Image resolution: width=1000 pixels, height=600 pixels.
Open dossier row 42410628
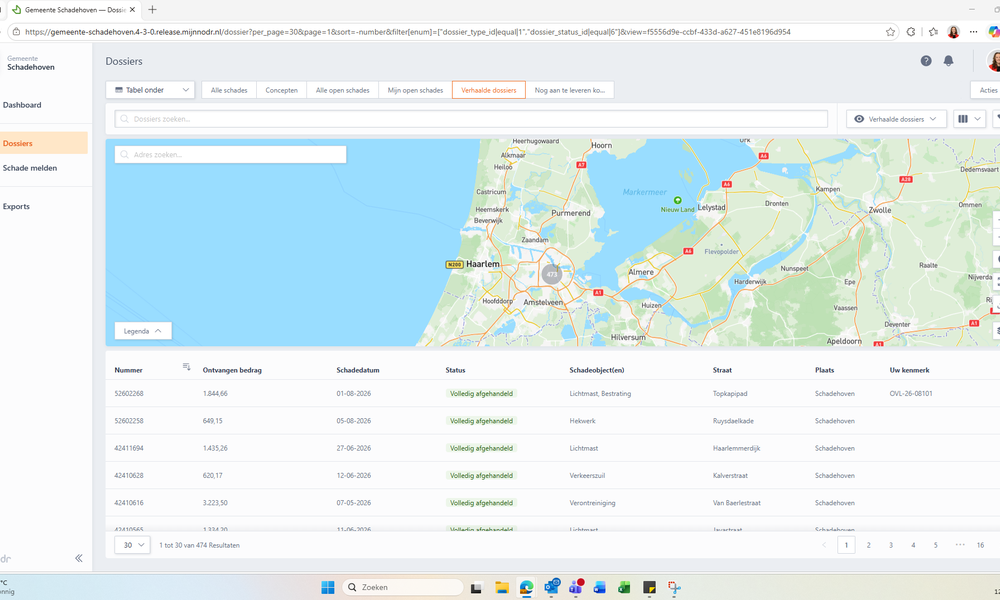click(x=553, y=476)
